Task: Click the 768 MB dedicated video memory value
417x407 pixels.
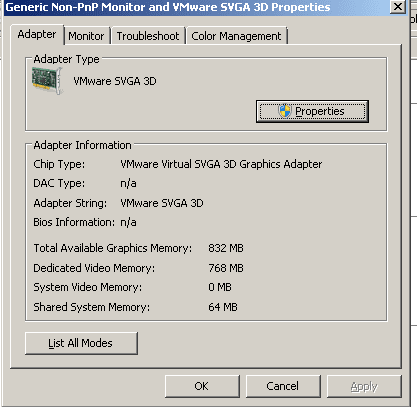Action: [226, 268]
